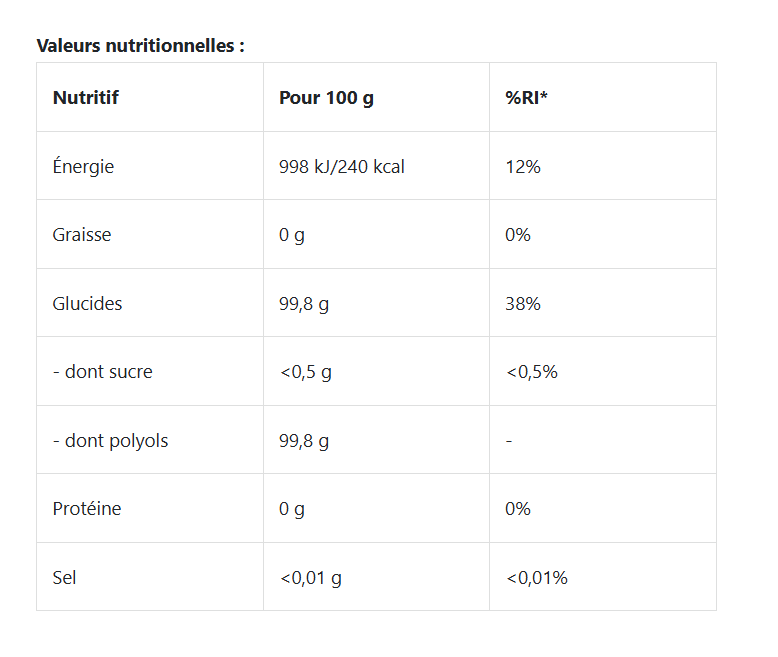Image resolution: width=778 pixels, height=657 pixels.
Task: Click the '<0,01%' salt percentage cell
Action: [536, 578]
